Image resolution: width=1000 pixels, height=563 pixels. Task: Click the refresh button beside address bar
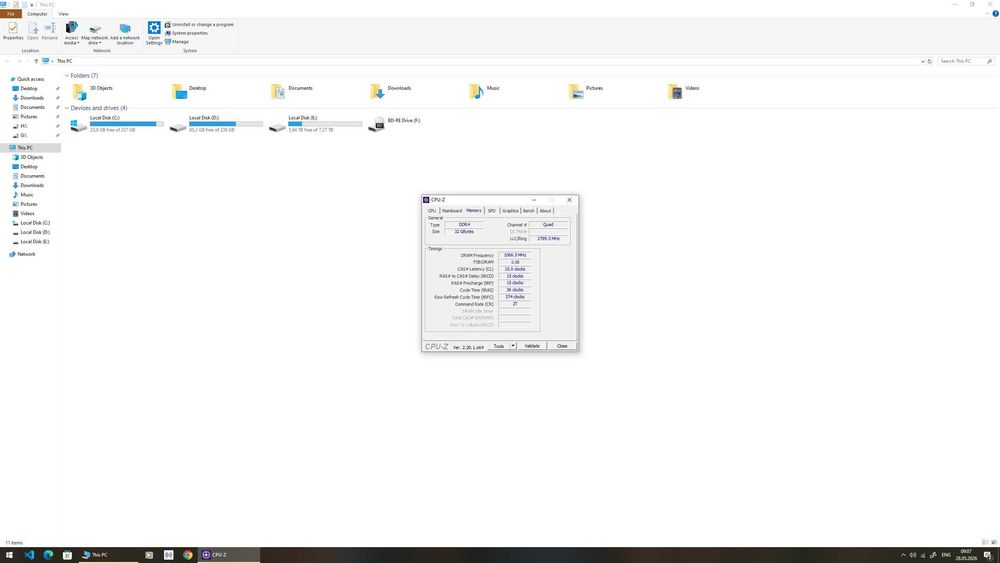(x=930, y=61)
